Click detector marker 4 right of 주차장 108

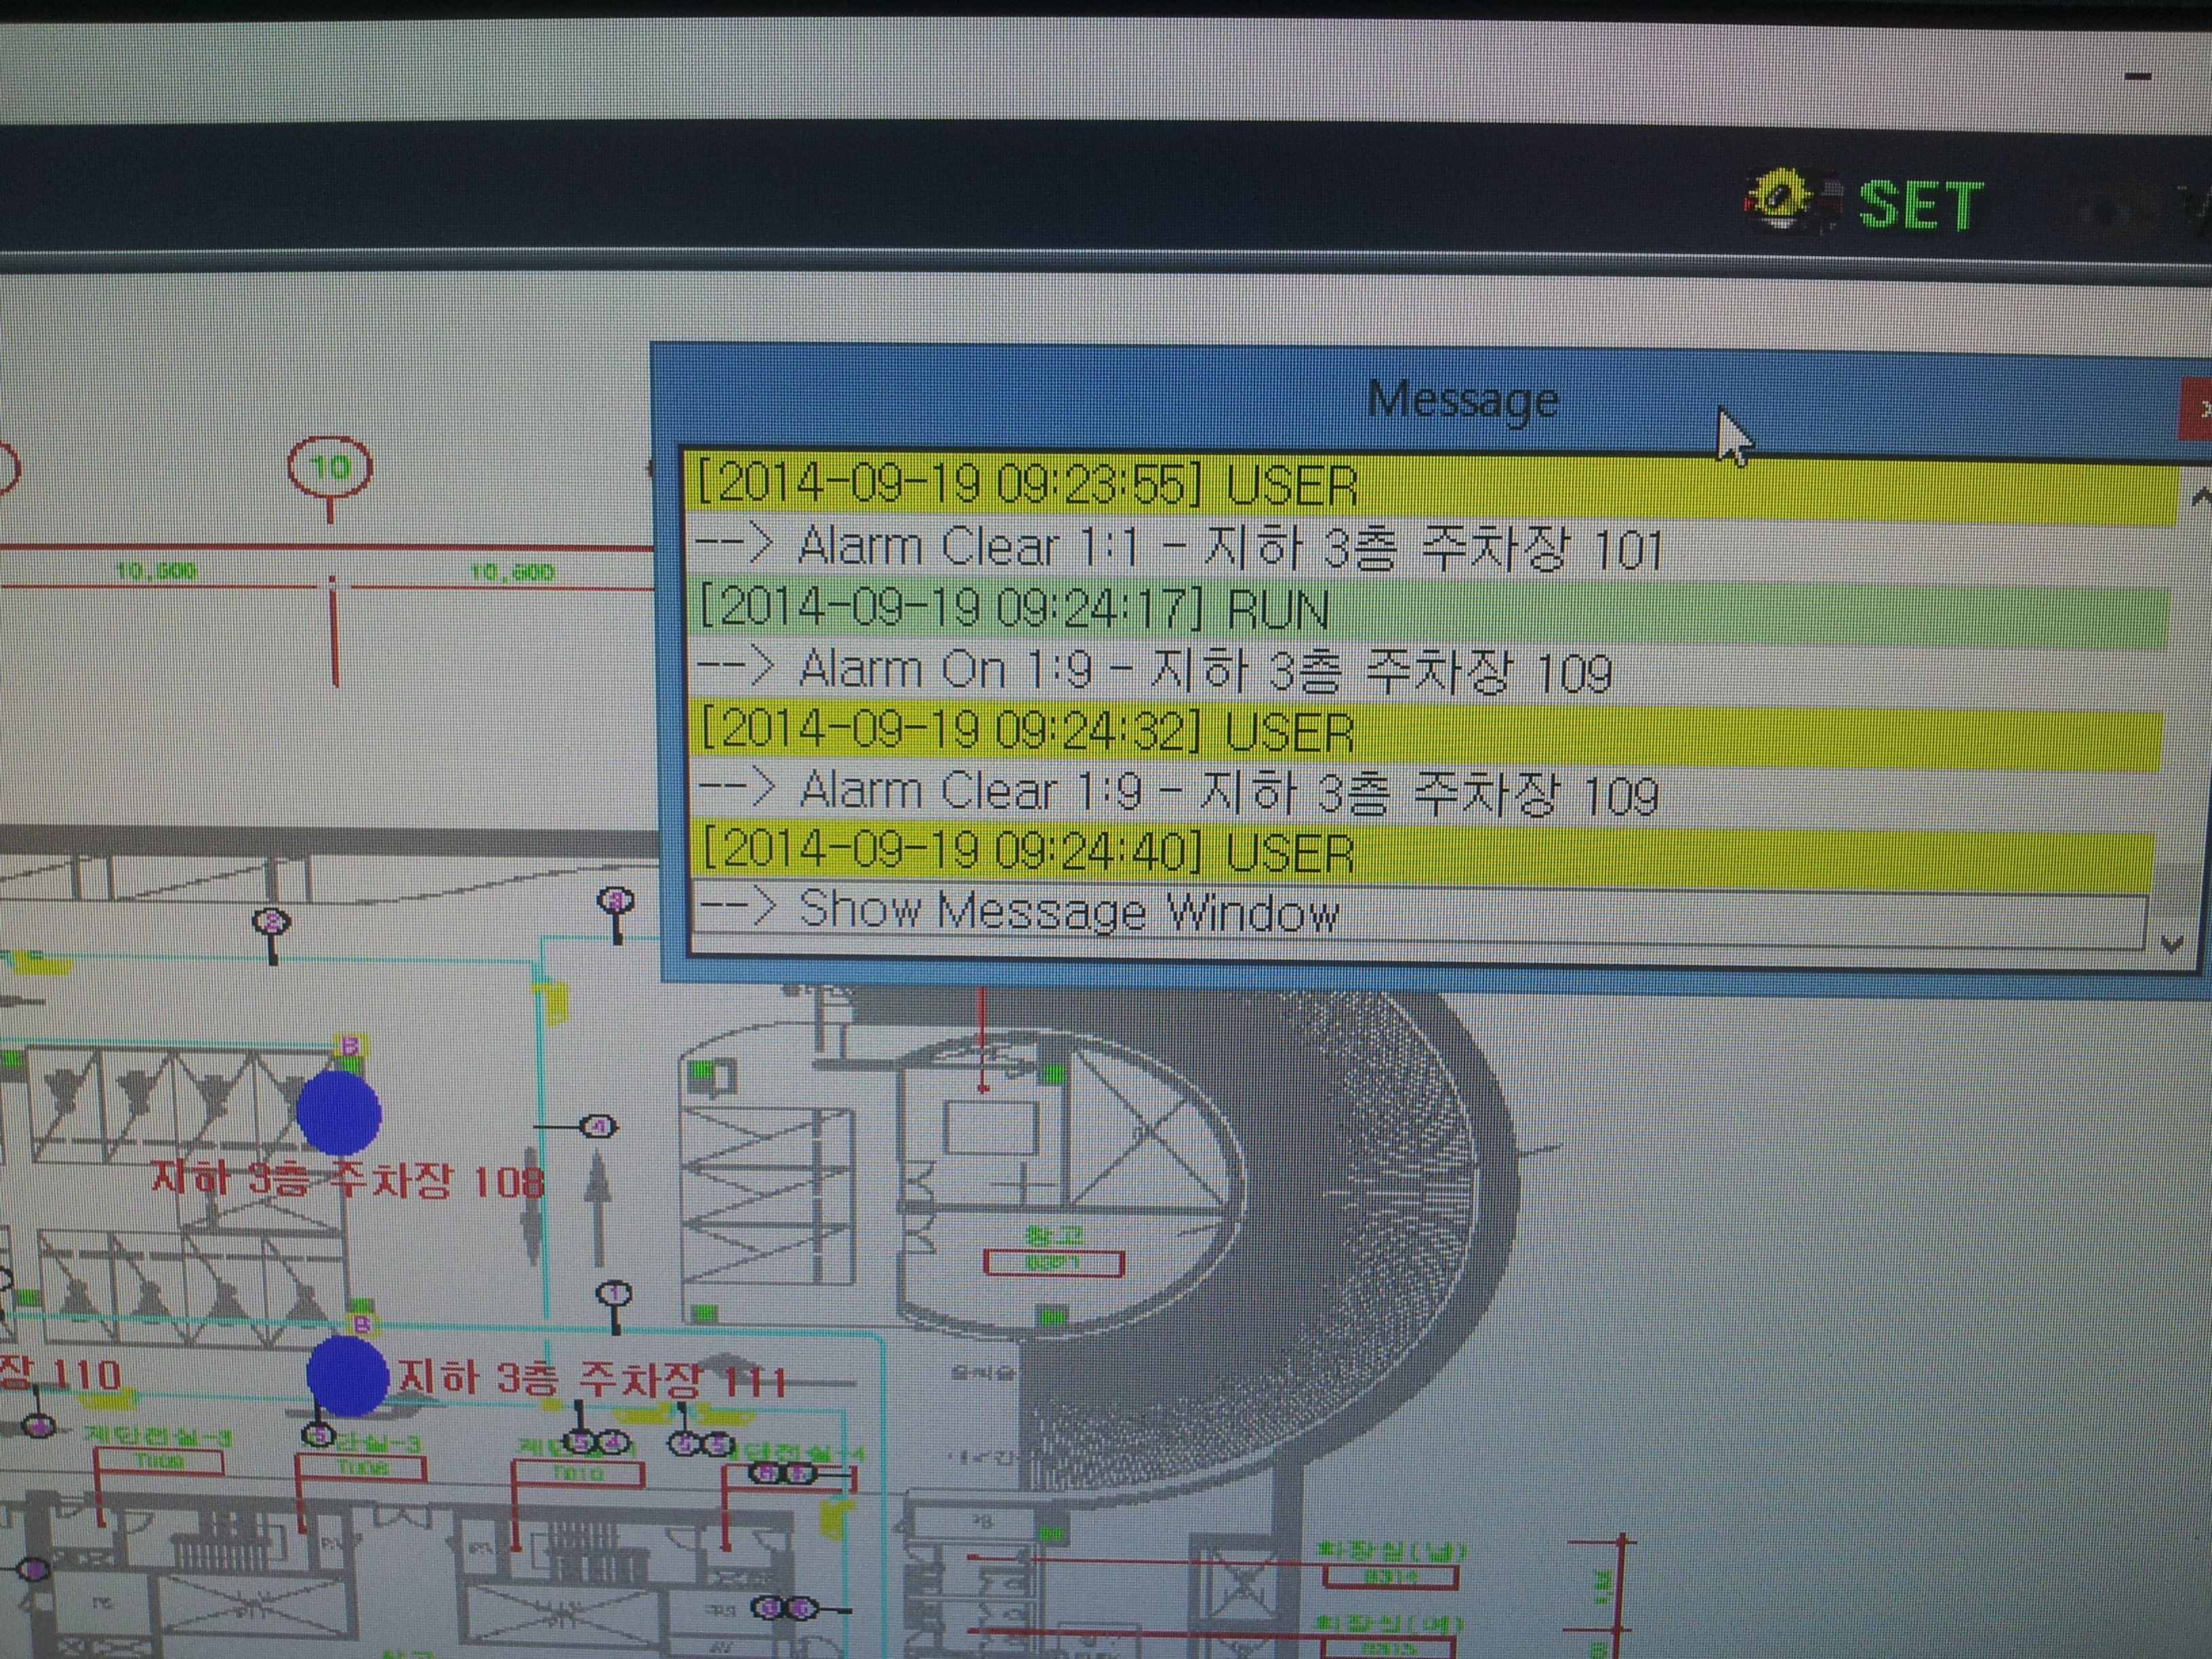click(599, 1127)
